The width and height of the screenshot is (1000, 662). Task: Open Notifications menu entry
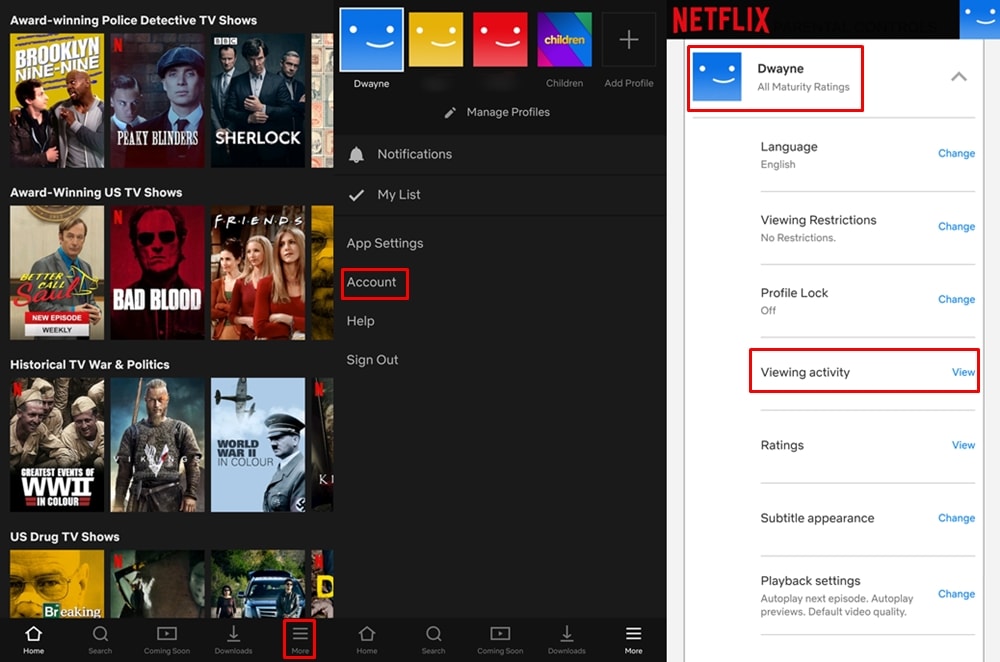point(500,154)
